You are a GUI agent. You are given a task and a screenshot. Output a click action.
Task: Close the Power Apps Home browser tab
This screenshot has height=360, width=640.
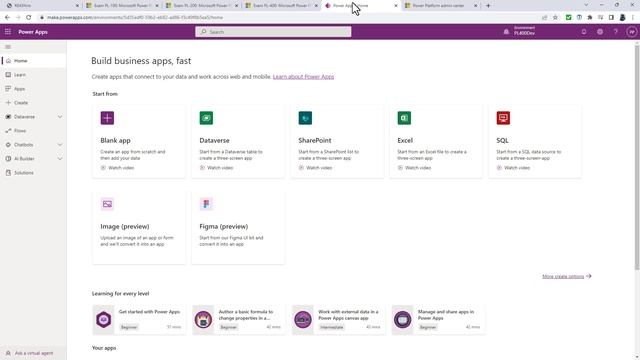pyautogui.click(x=396, y=6)
